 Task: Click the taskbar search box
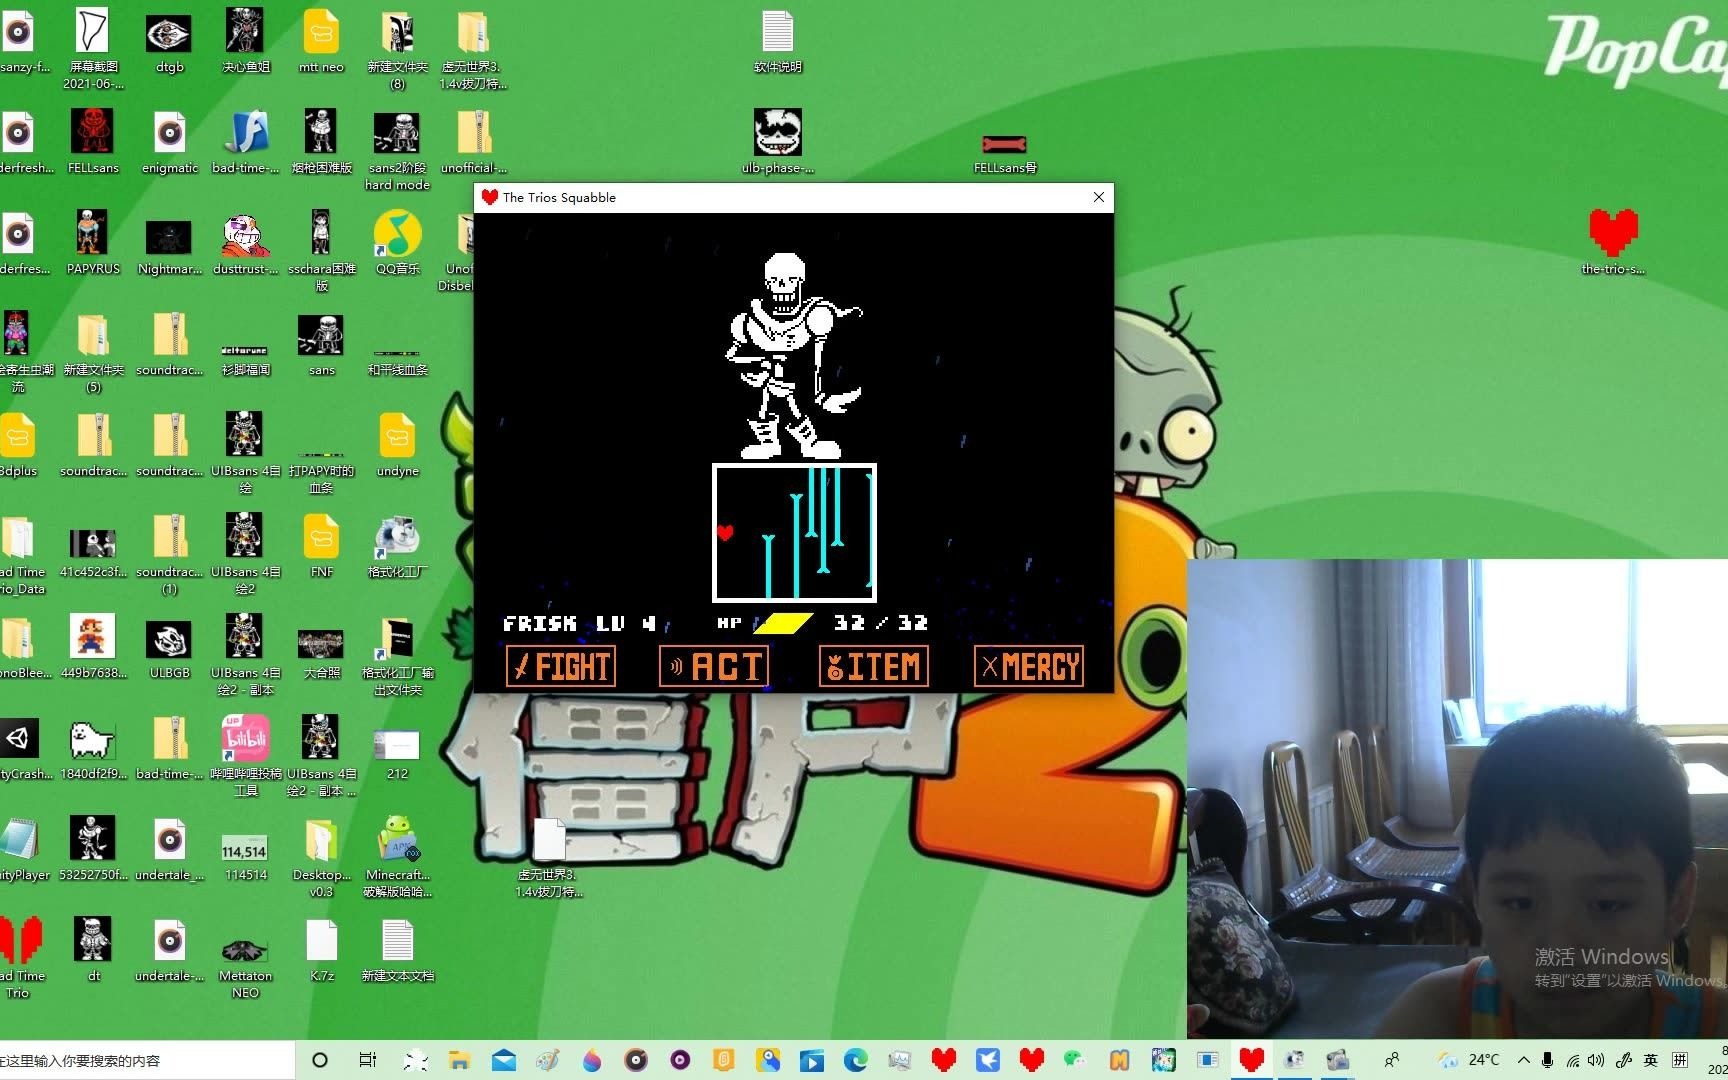tap(148, 1060)
